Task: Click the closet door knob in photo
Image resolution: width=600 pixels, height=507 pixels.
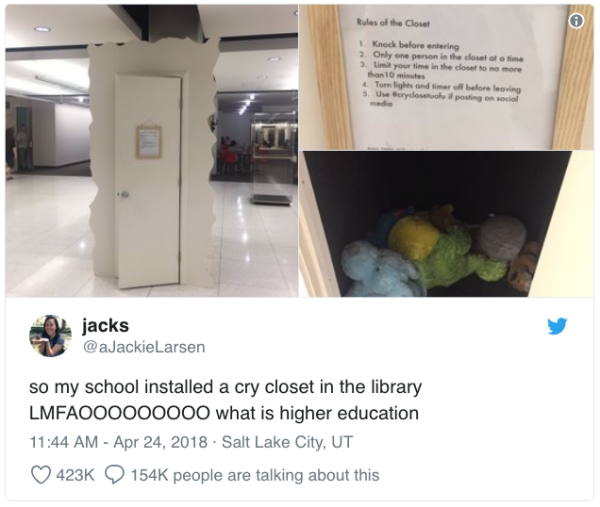Action: pyautogui.click(x=124, y=194)
